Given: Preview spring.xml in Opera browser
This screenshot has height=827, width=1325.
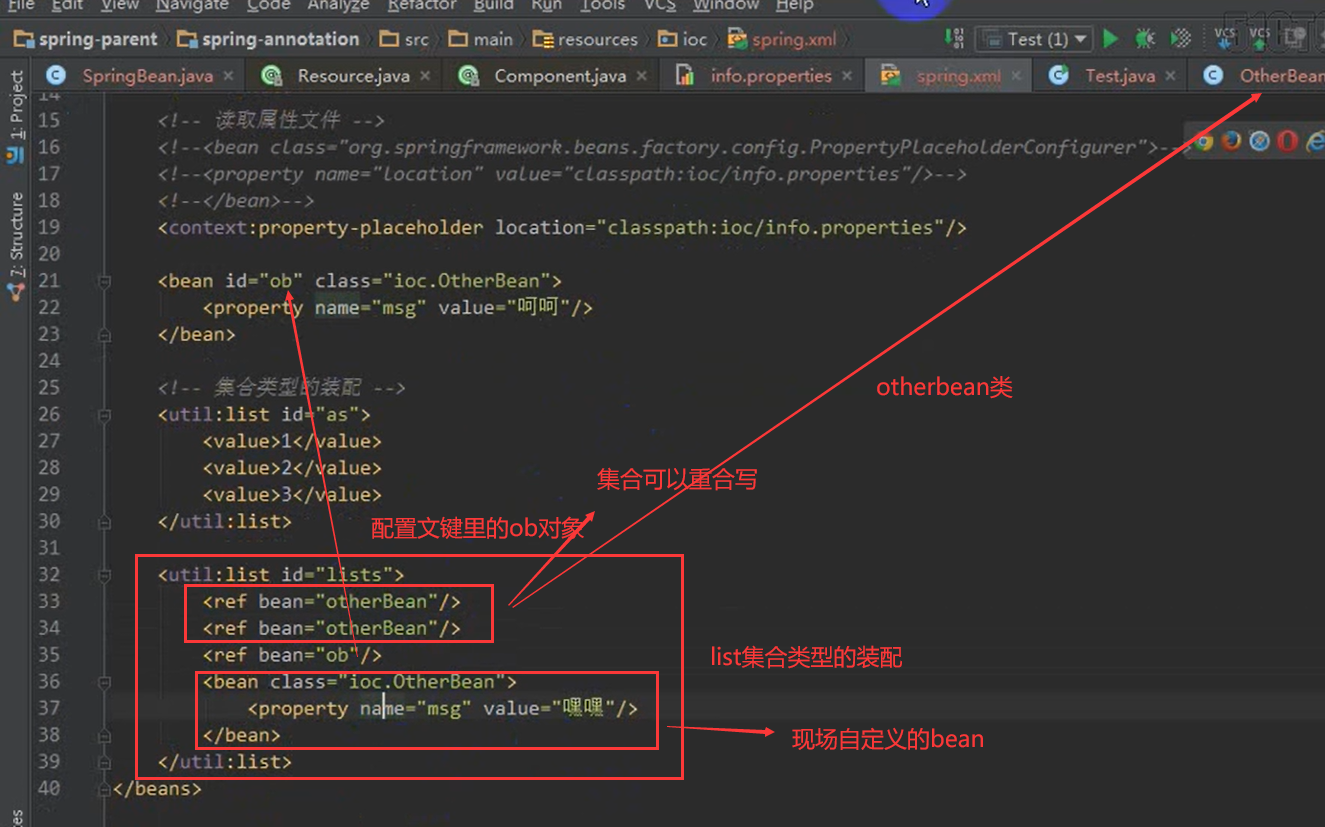Looking at the screenshot, I should coord(1288,141).
